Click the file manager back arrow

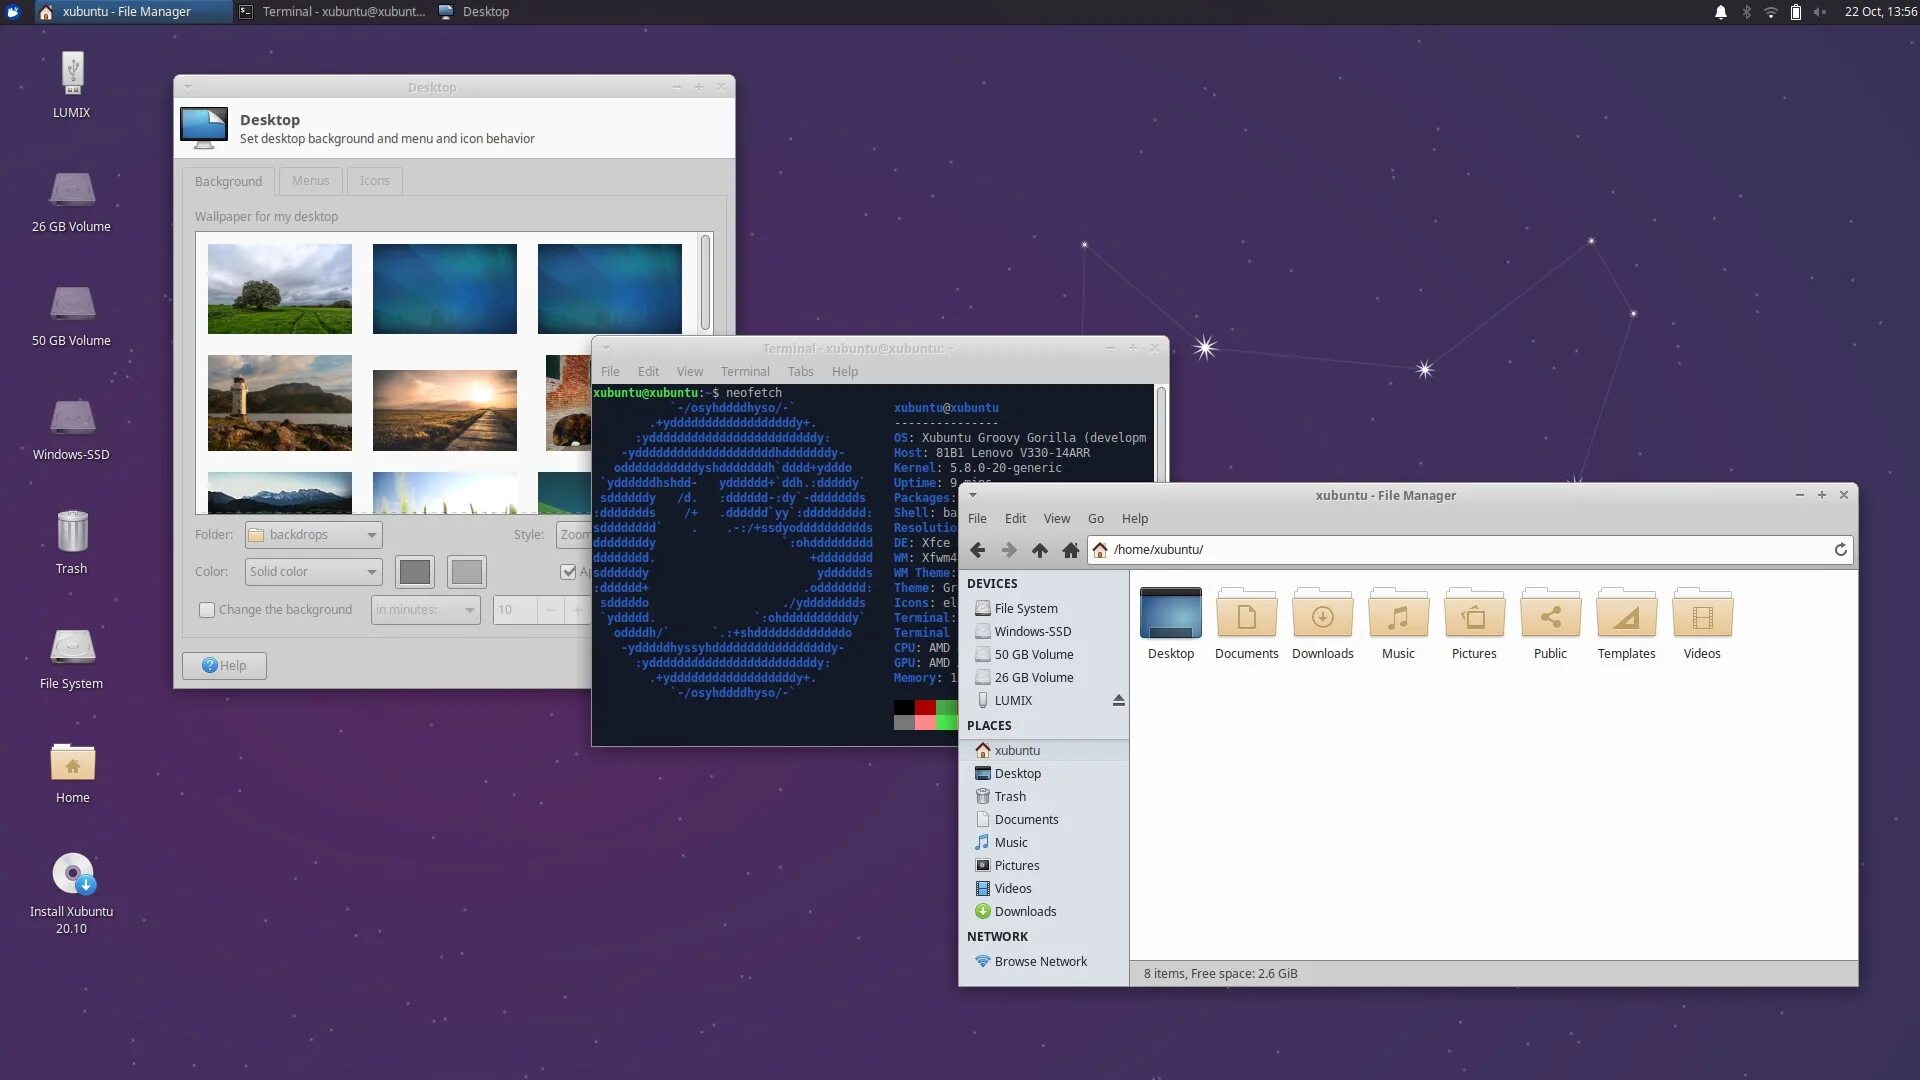[978, 550]
